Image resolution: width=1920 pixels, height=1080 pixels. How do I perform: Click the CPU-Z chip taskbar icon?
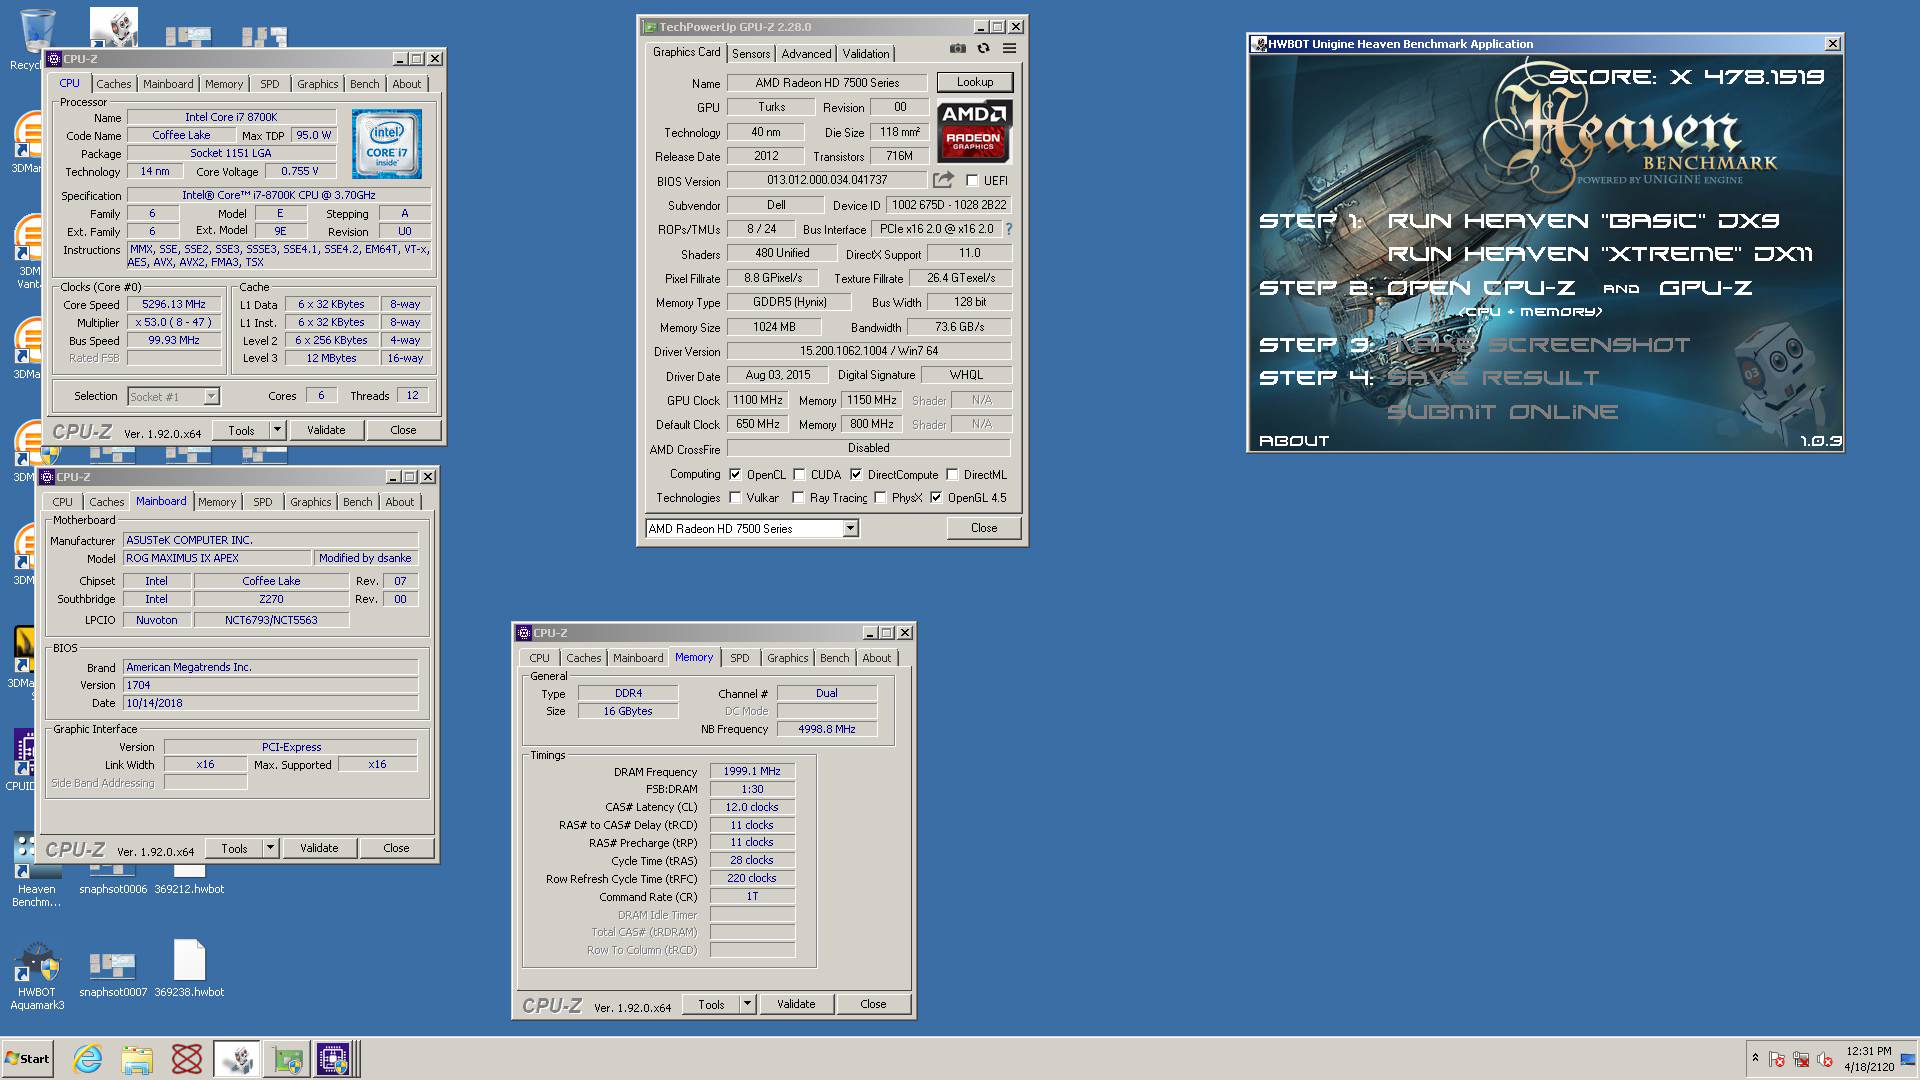coord(334,1059)
